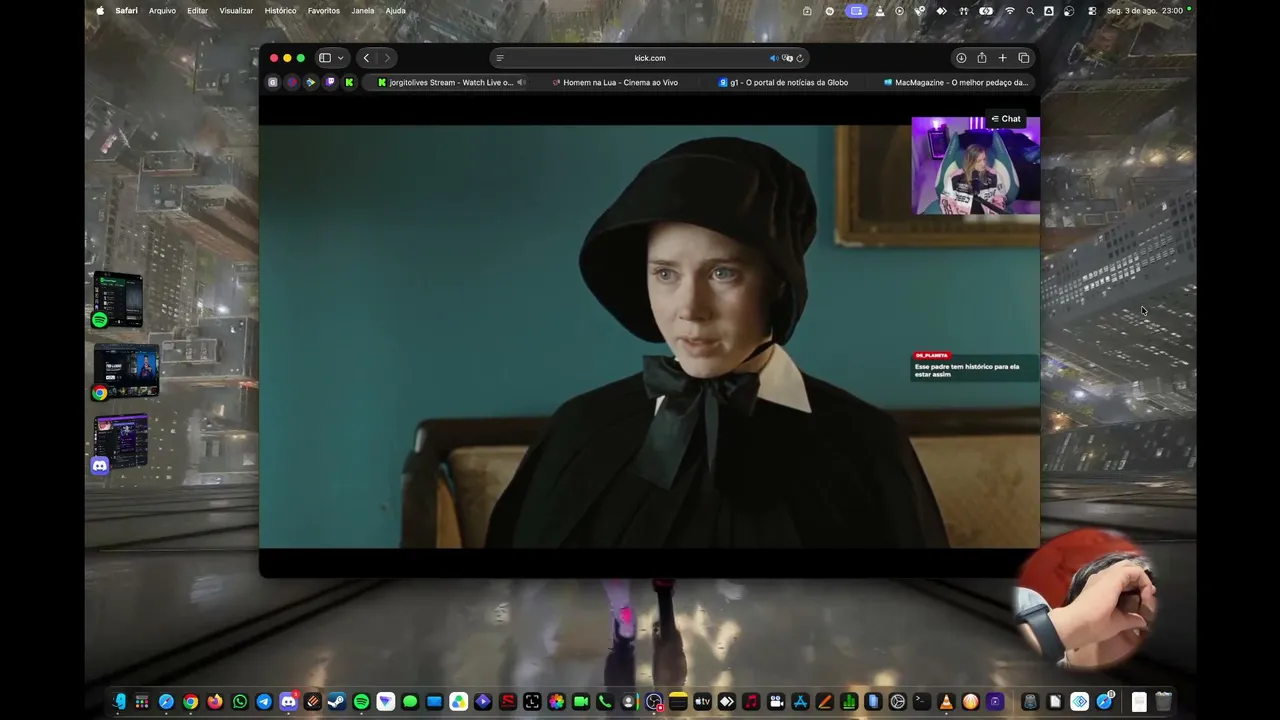
Task: Open the last pinned Kick tab
Action: [349, 83]
